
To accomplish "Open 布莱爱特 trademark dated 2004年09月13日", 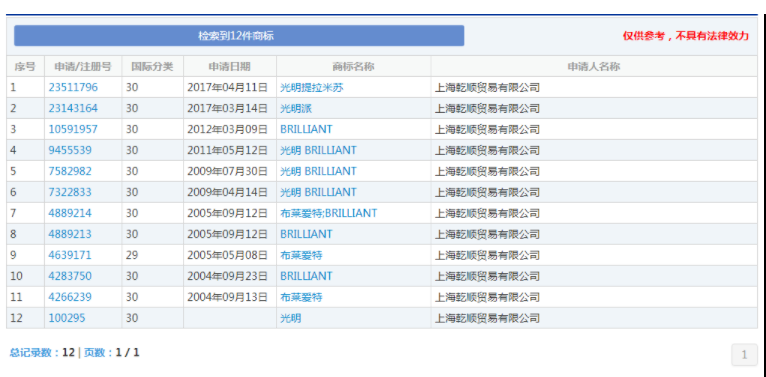I will 301,297.
